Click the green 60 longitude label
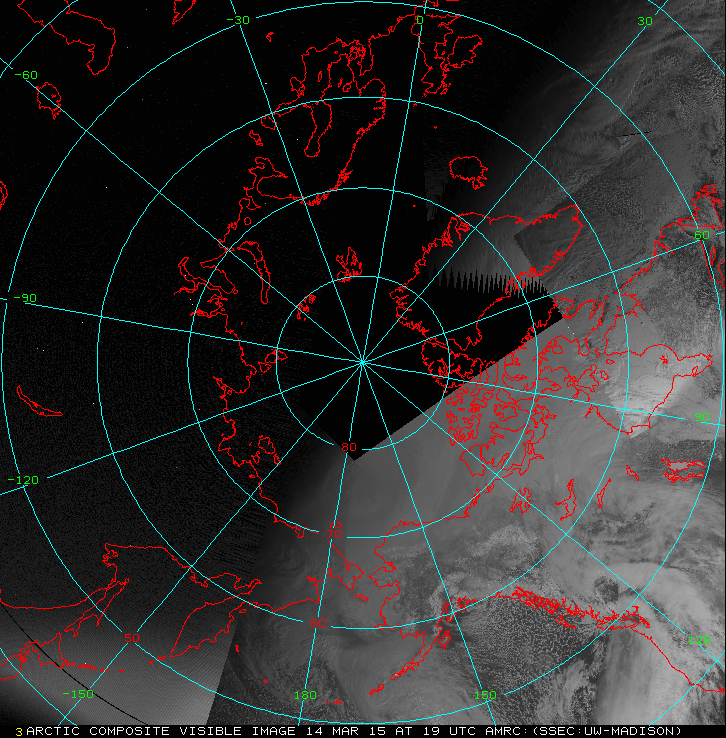This screenshot has height=738, width=726. click(x=702, y=235)
